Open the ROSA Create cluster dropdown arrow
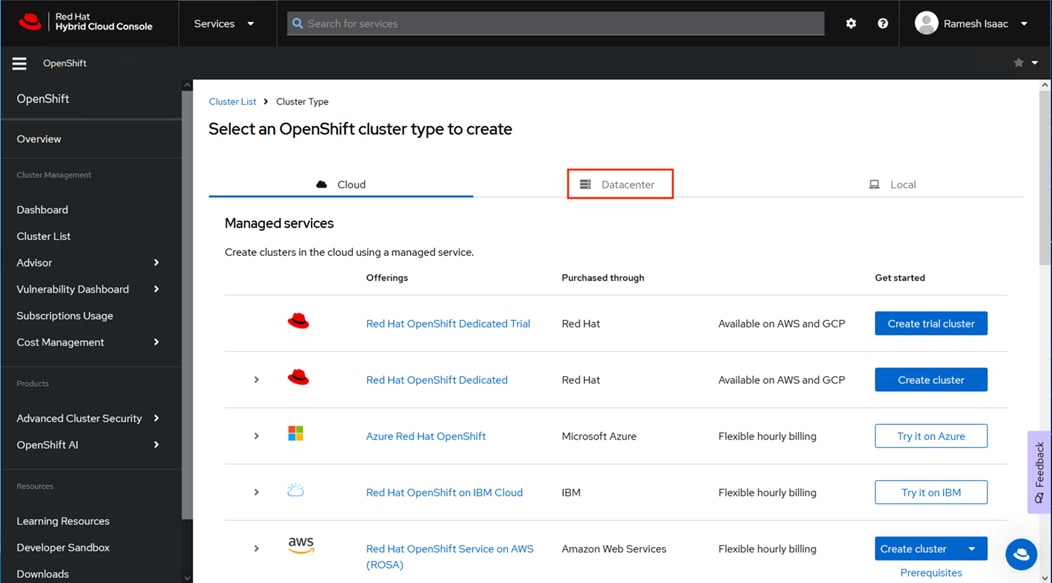This screenshot has height=583, width=1052. (x=972, y=549)
